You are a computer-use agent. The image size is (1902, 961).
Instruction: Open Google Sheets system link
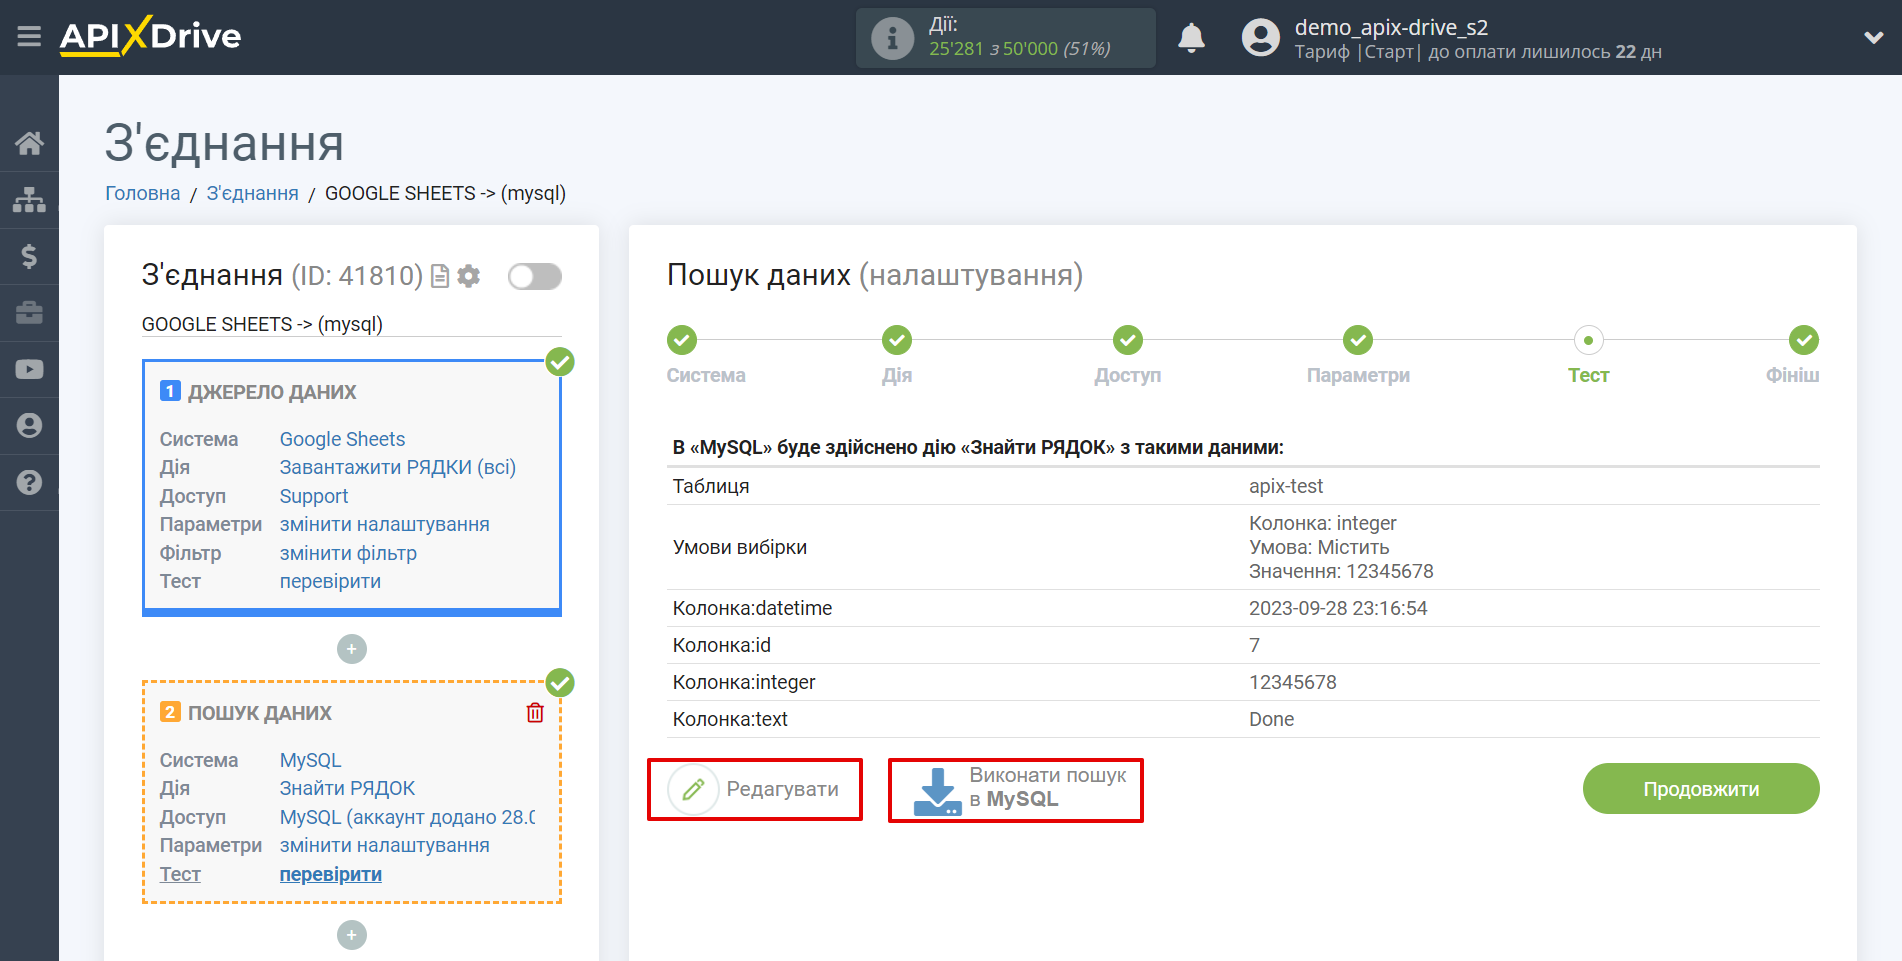click(342, 439)
